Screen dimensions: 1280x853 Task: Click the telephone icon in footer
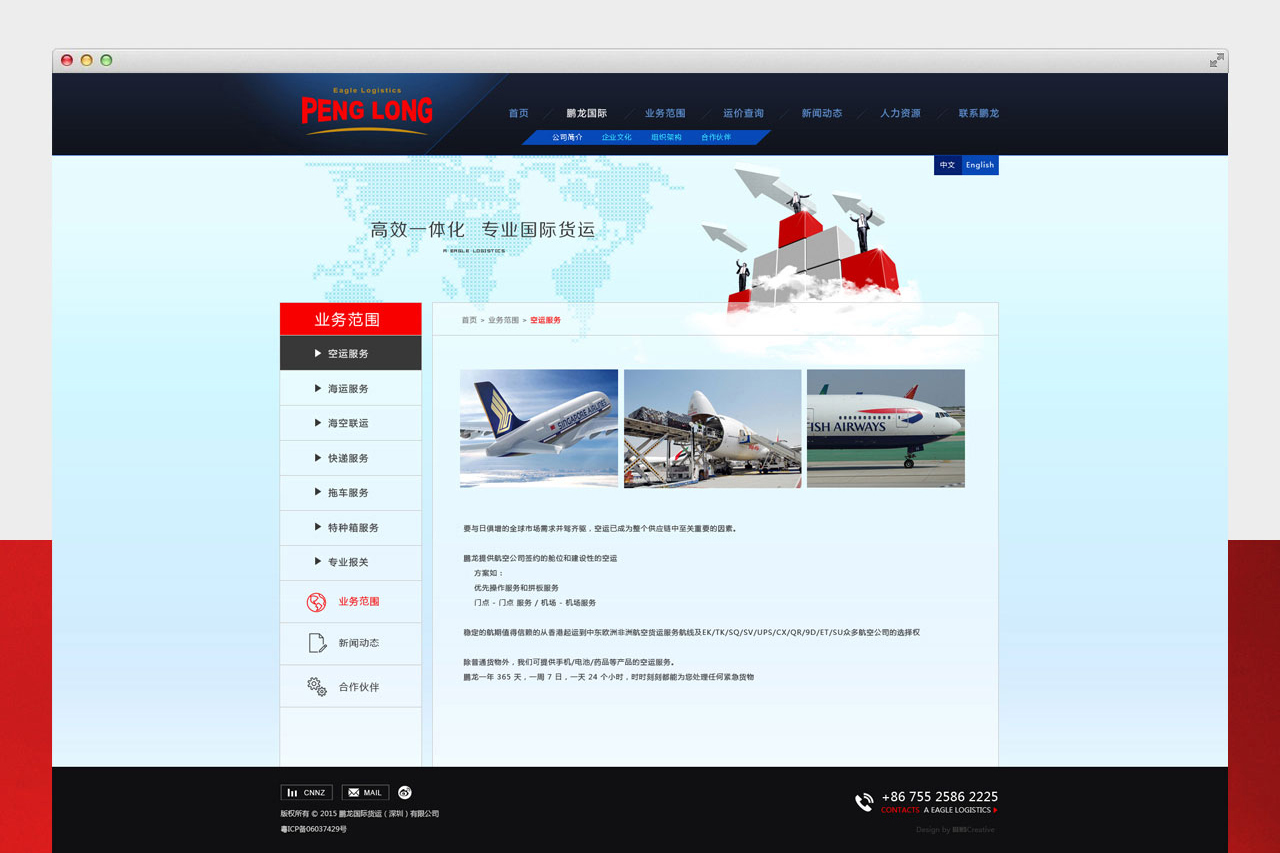point(864,802)
